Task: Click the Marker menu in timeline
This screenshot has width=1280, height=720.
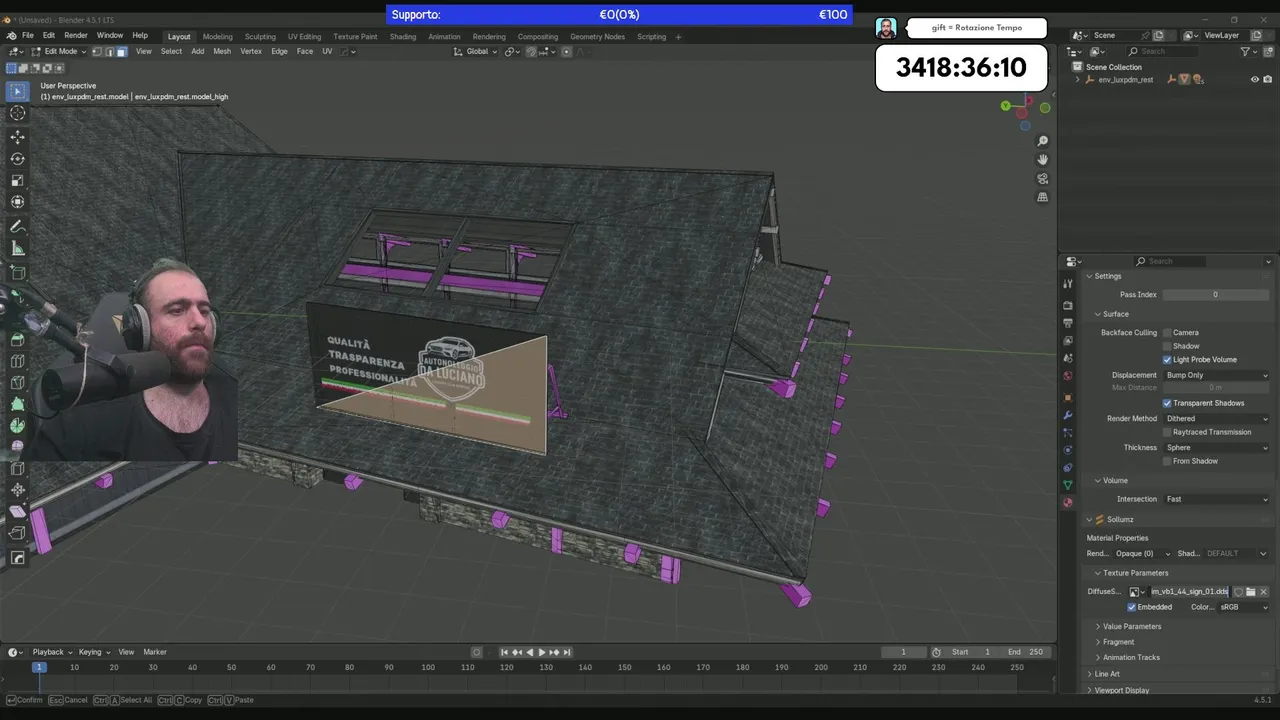Action: (154, 652)
